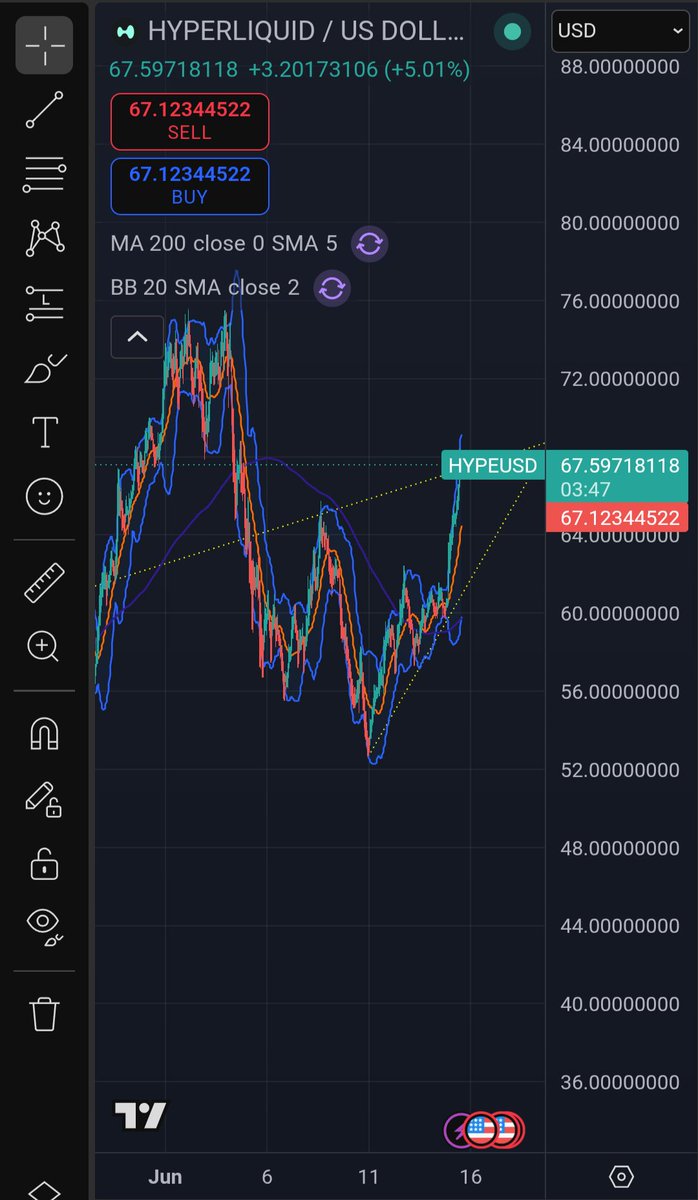
Task: Select the text annotation tool
Action: tap(44, 433)
